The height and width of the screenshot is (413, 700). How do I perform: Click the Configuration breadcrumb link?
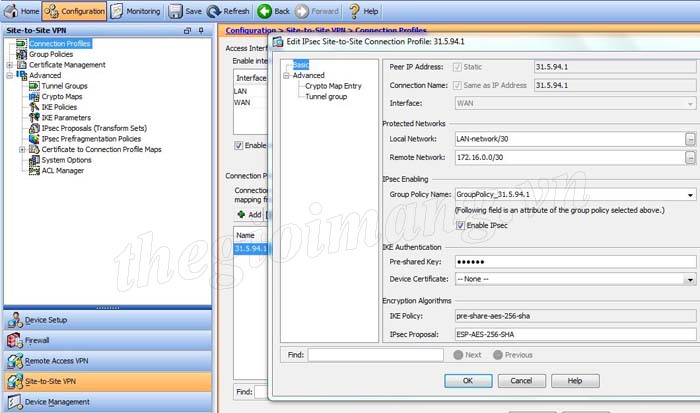tap(250, 30)
